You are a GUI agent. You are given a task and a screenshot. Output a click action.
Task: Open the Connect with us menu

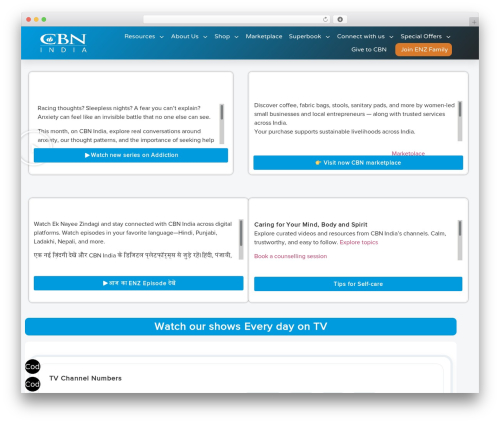pos(361,36)
